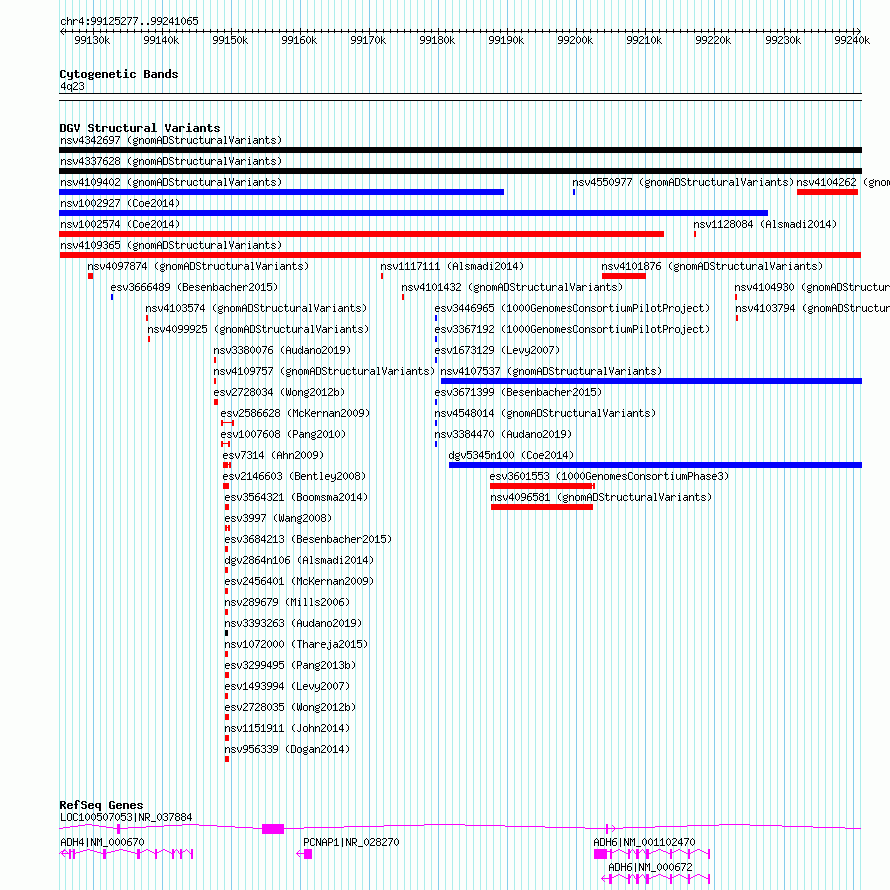This screenshot has height=890, width=890.
Task: Click the 4q23 cytogenetic band label
Action: (x=72, y=86)
